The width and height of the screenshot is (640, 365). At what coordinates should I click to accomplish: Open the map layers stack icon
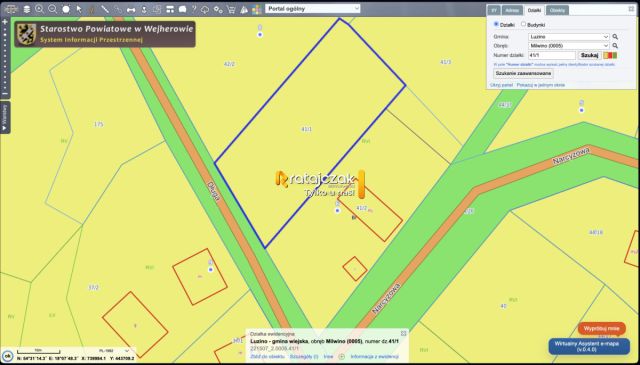pyautogui.click(x=27, y=9)
